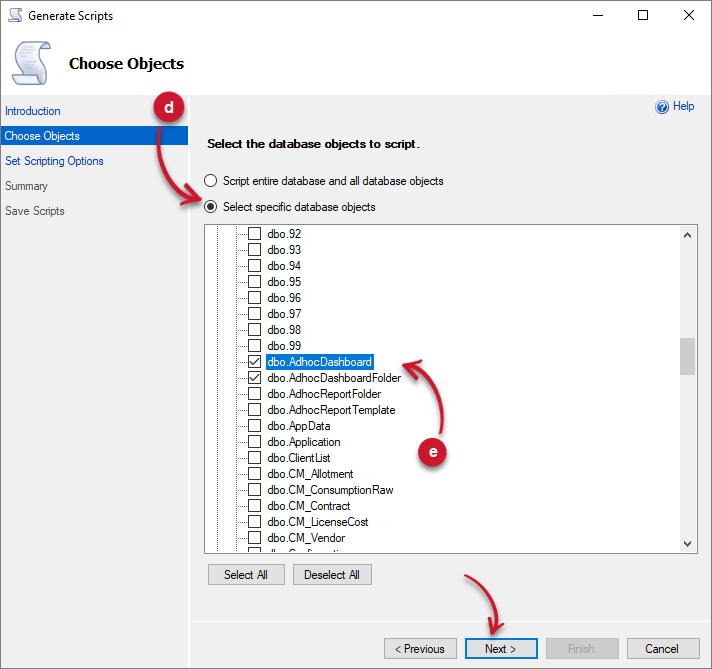Check the dbo.94 checkbox

pyautogui.click(x=254, y=265)
